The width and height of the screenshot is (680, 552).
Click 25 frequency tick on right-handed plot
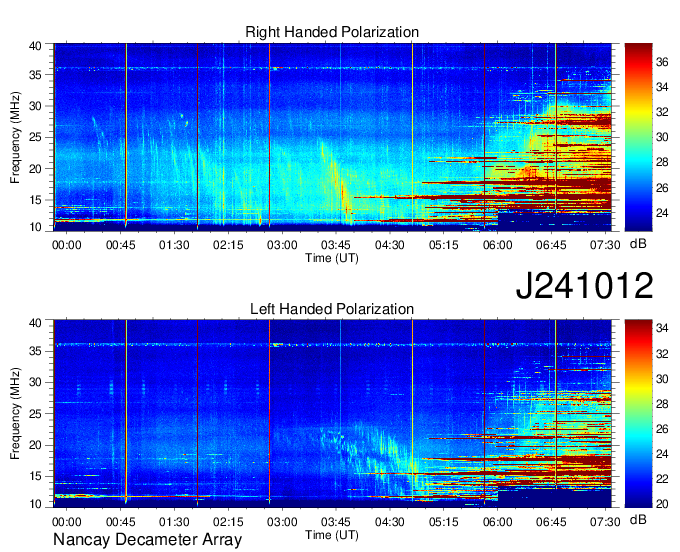pos(35,137)
